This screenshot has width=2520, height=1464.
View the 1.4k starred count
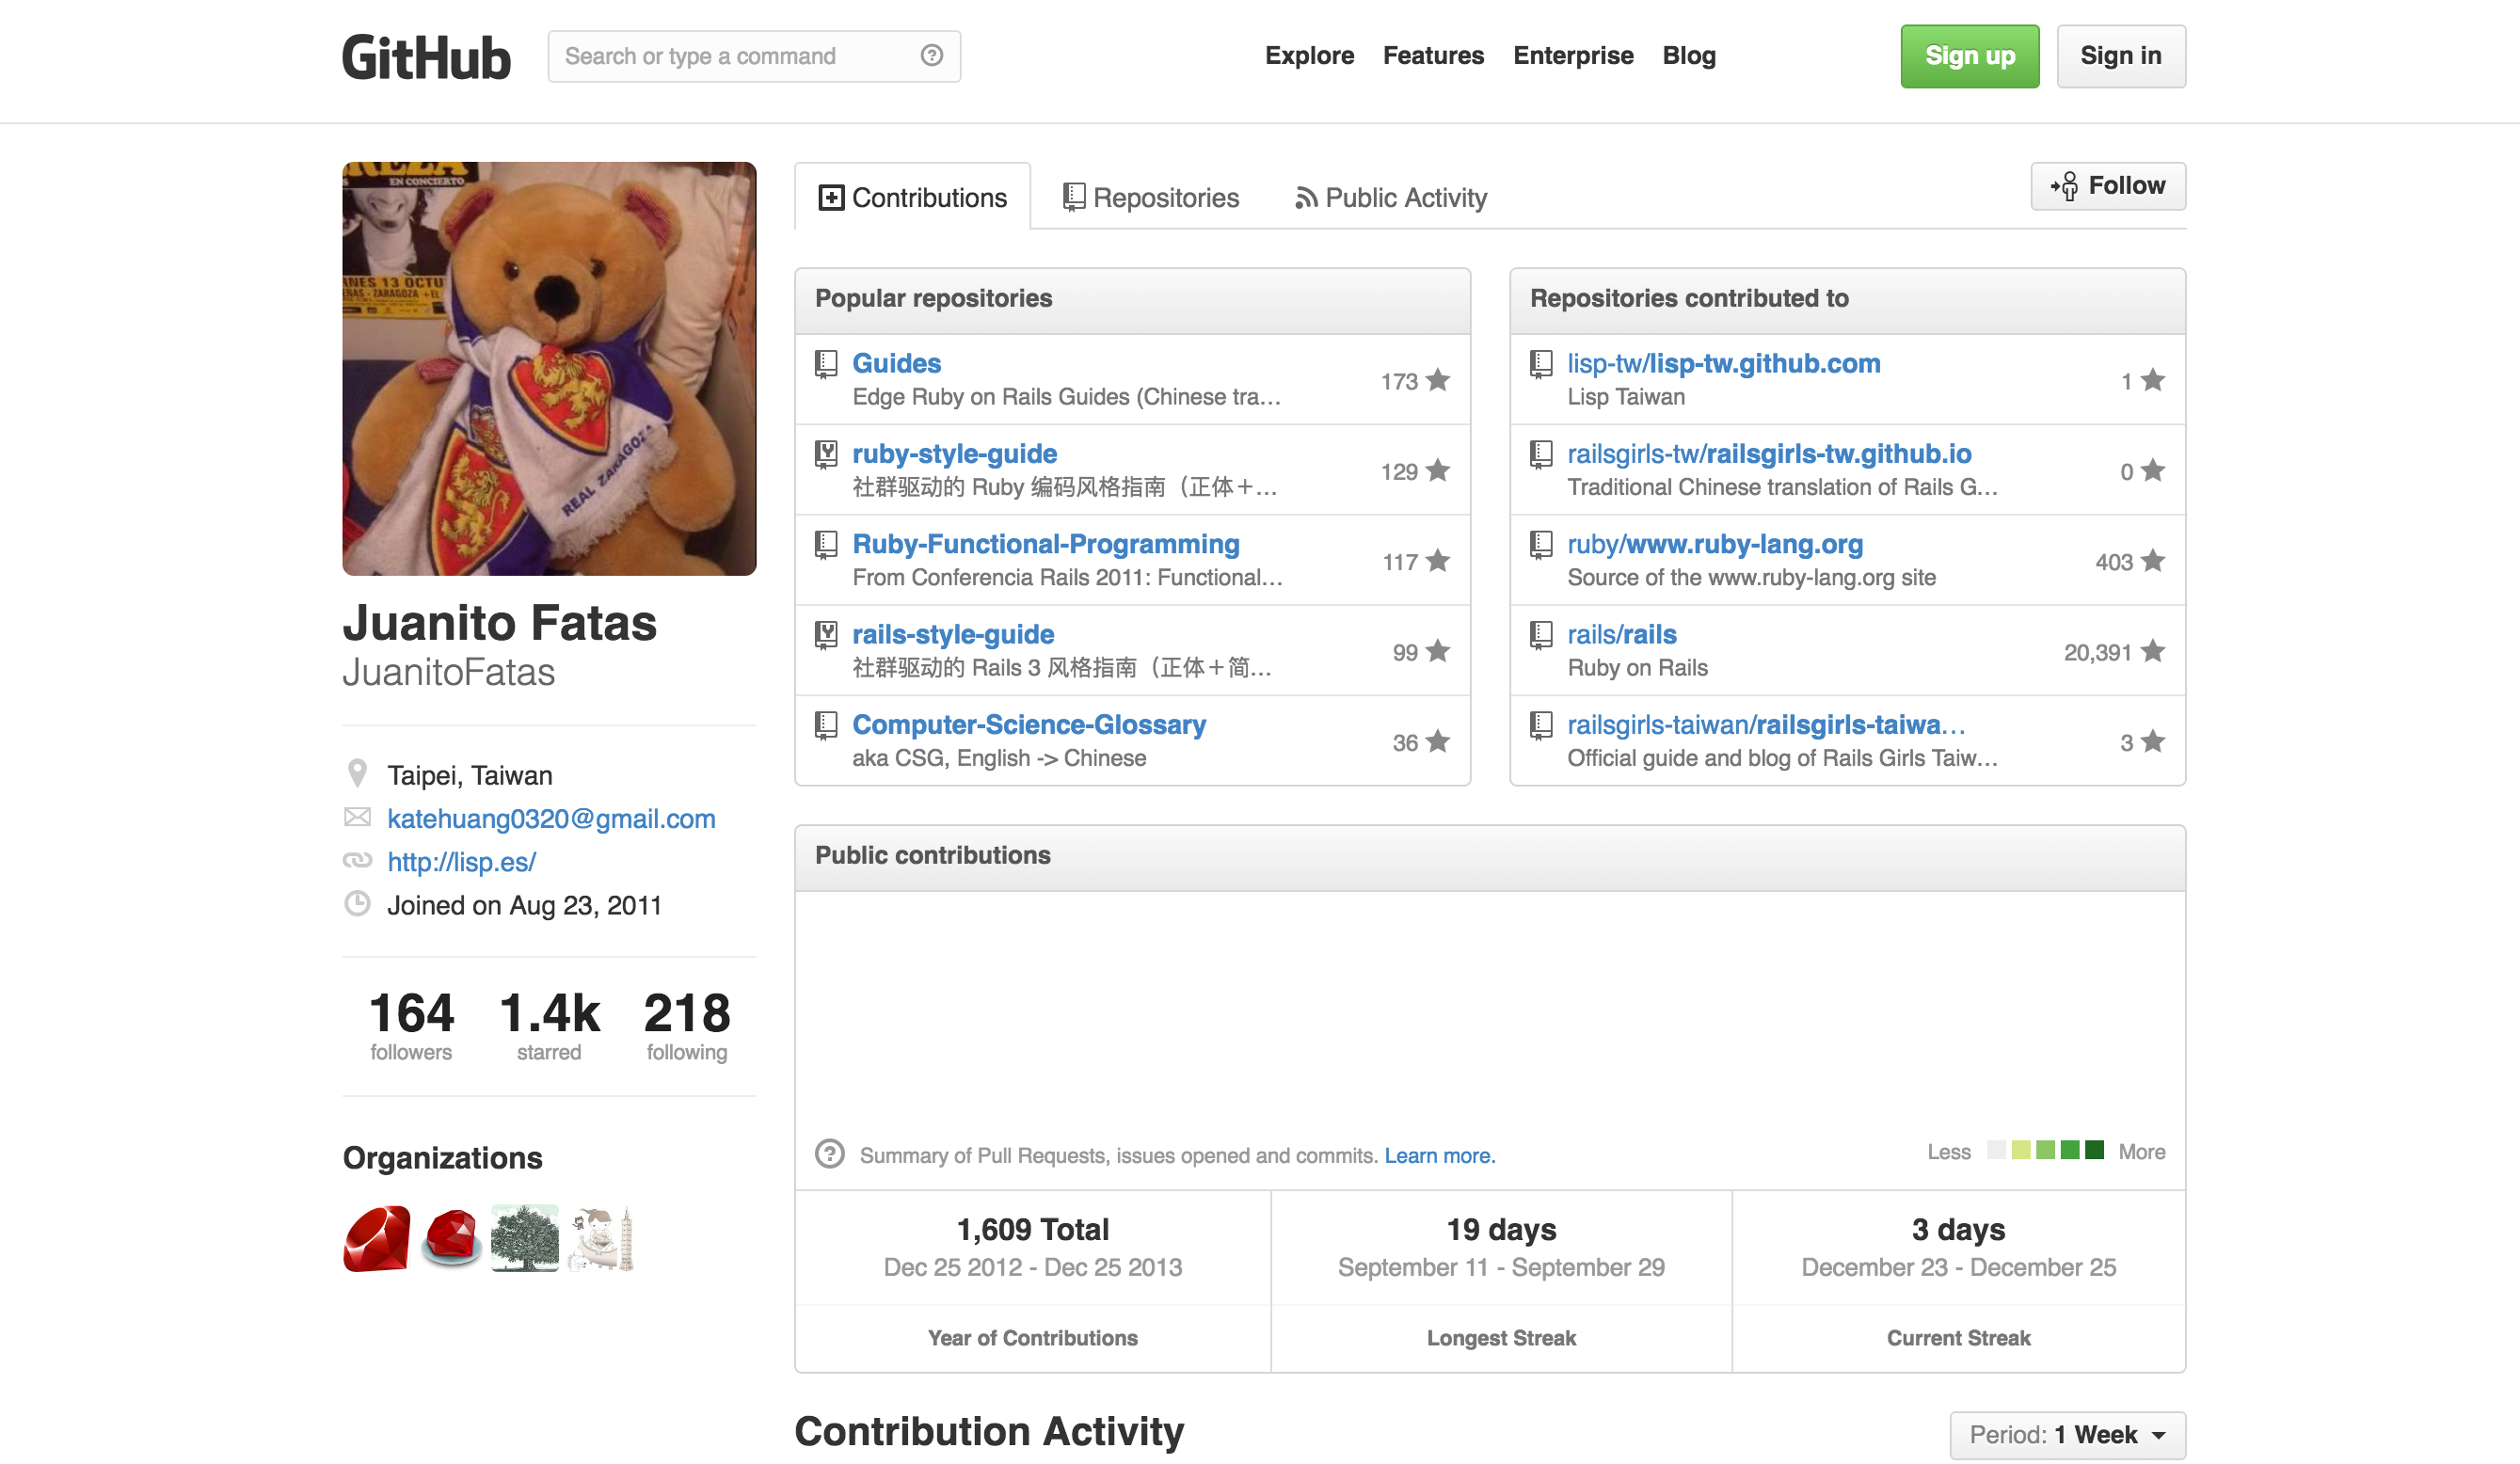tap(549, 1024)
